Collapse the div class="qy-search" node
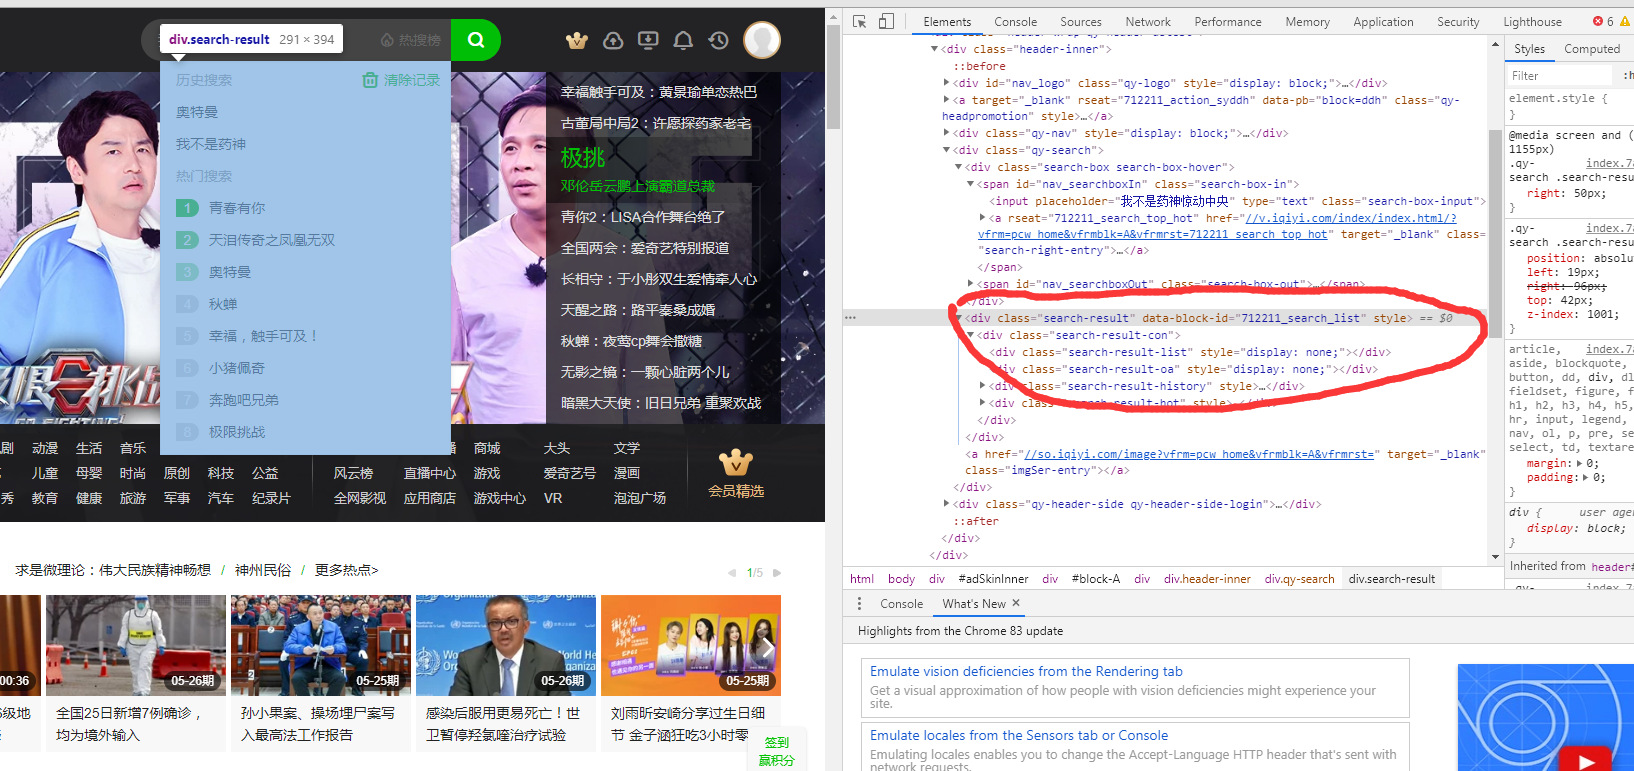The height and width of the screenshot is (771, 1634). pos(946,150)
